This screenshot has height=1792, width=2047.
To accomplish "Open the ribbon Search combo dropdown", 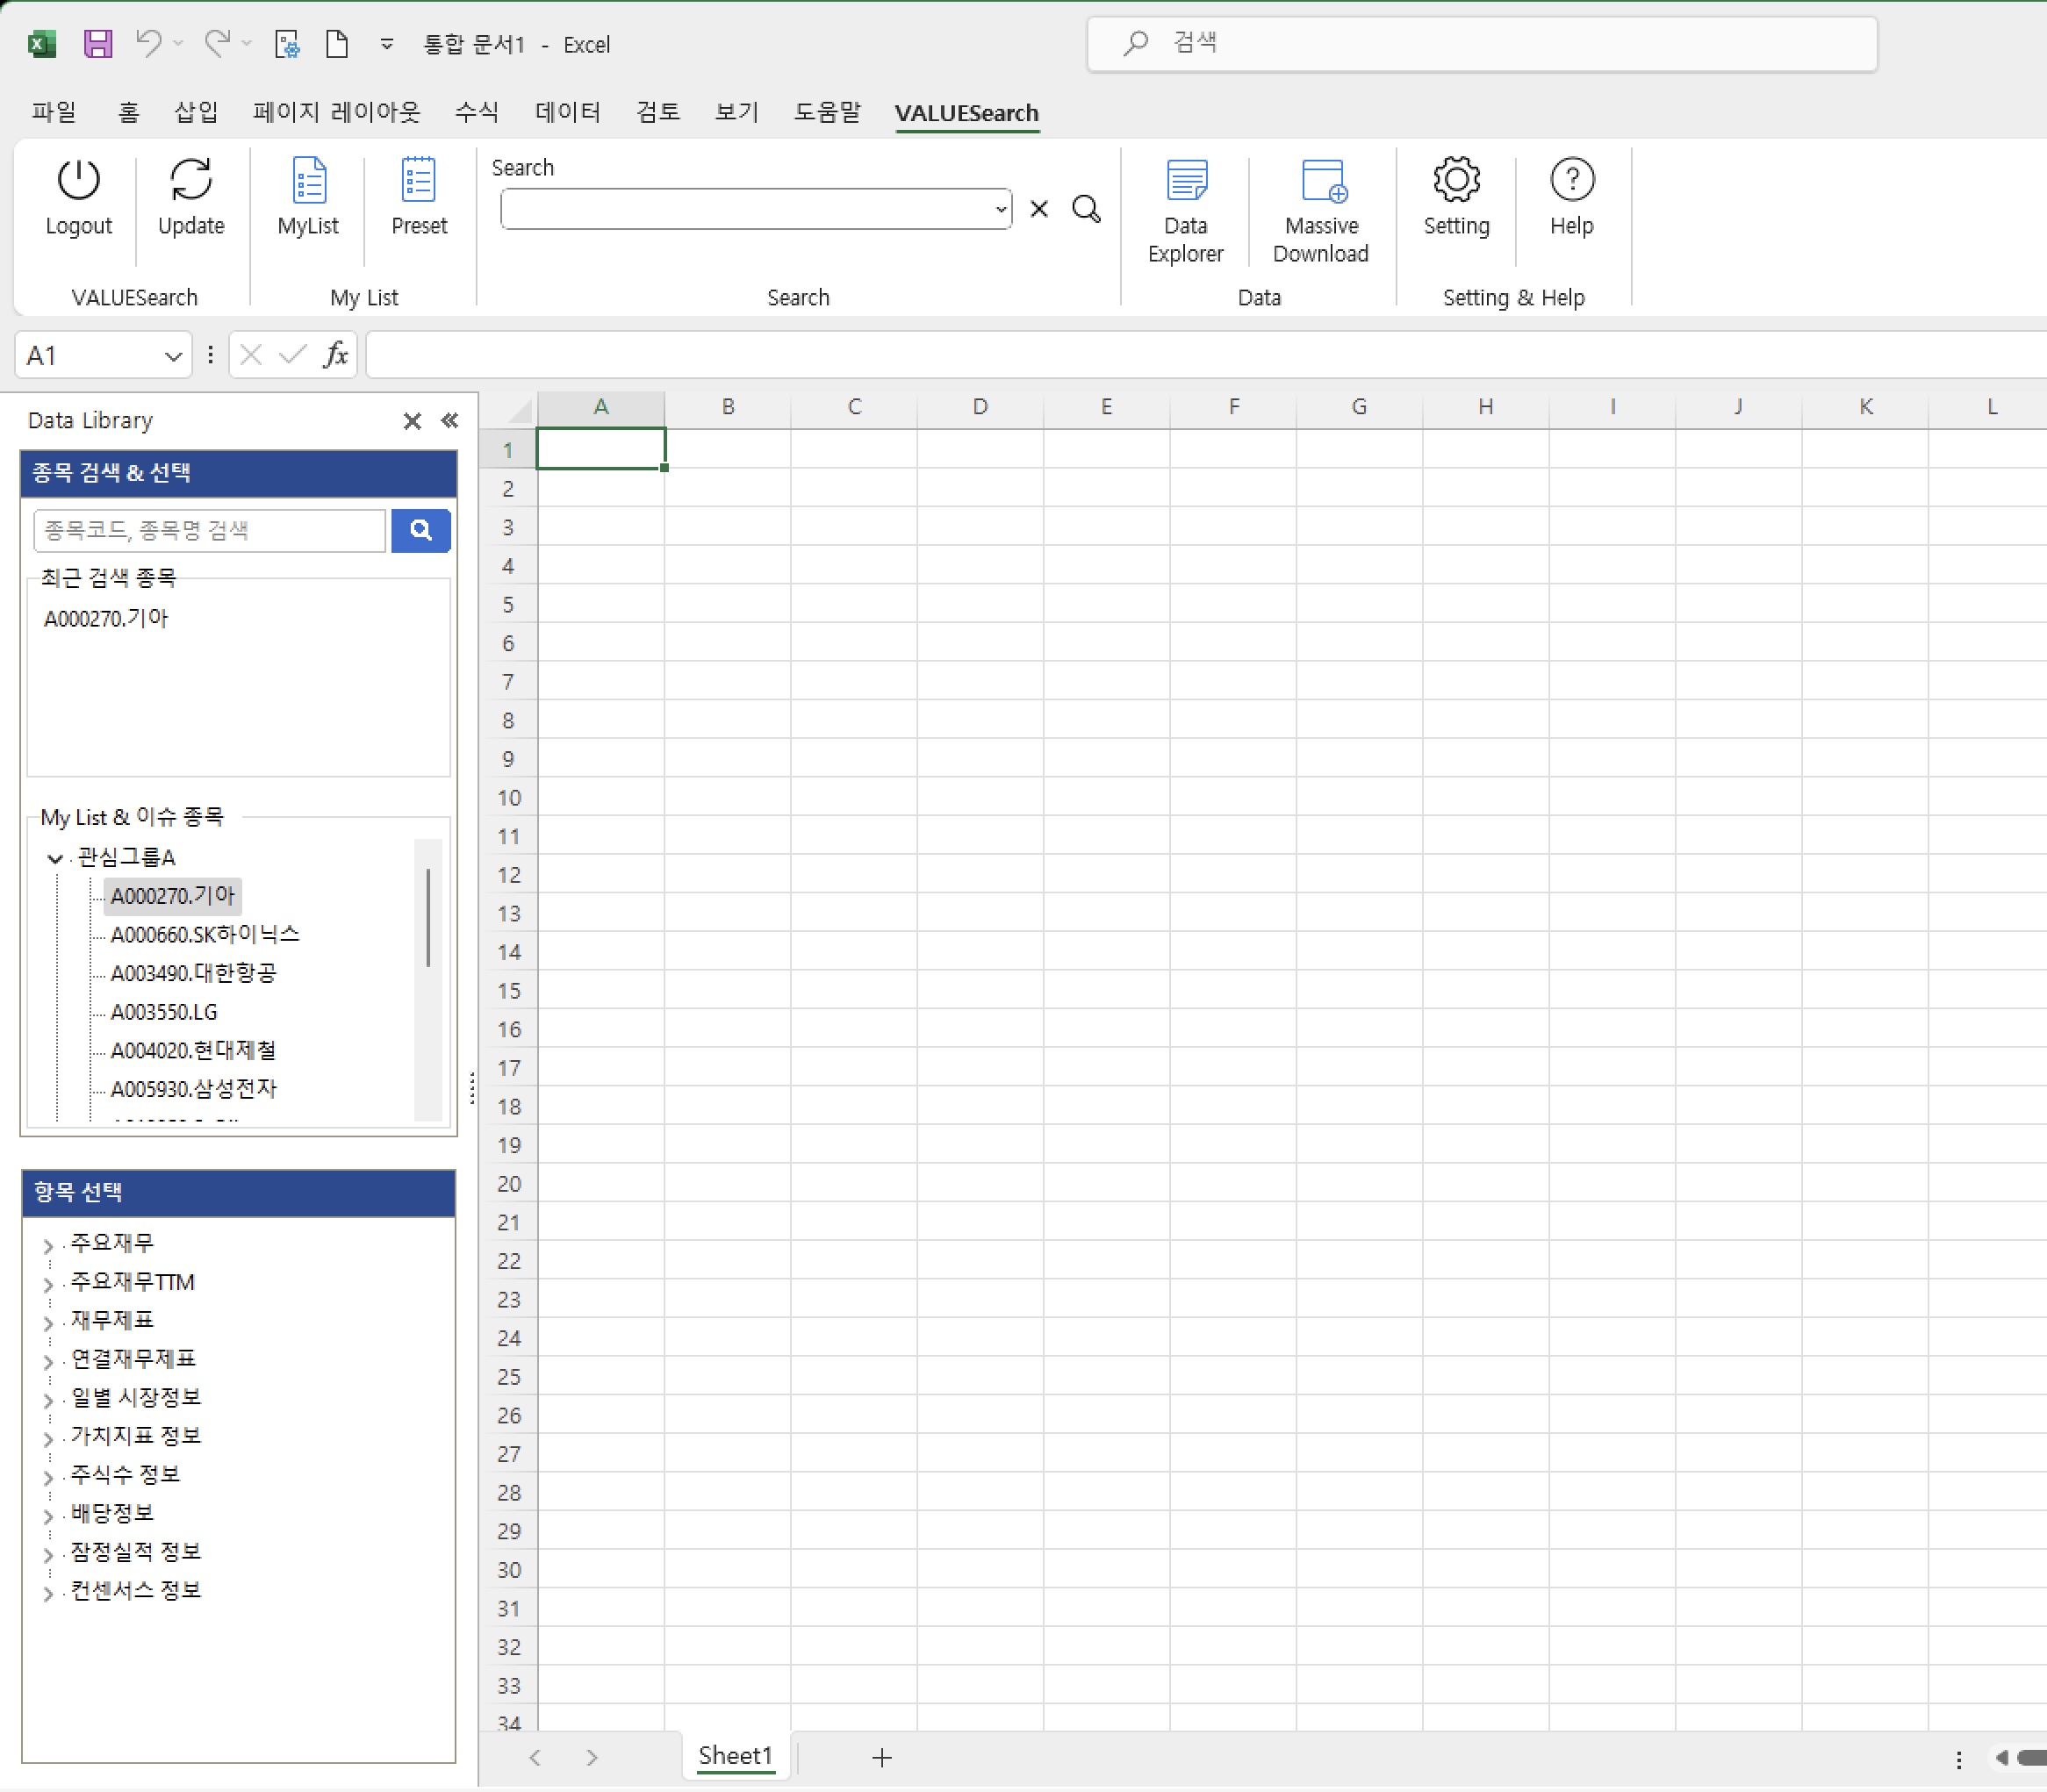I will pyautogui.click(x=1000, y=209).
